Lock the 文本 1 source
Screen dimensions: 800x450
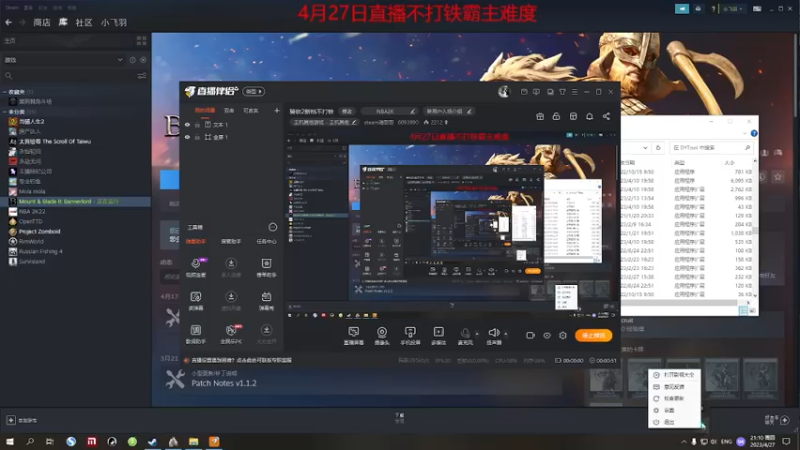pos(197,124)
